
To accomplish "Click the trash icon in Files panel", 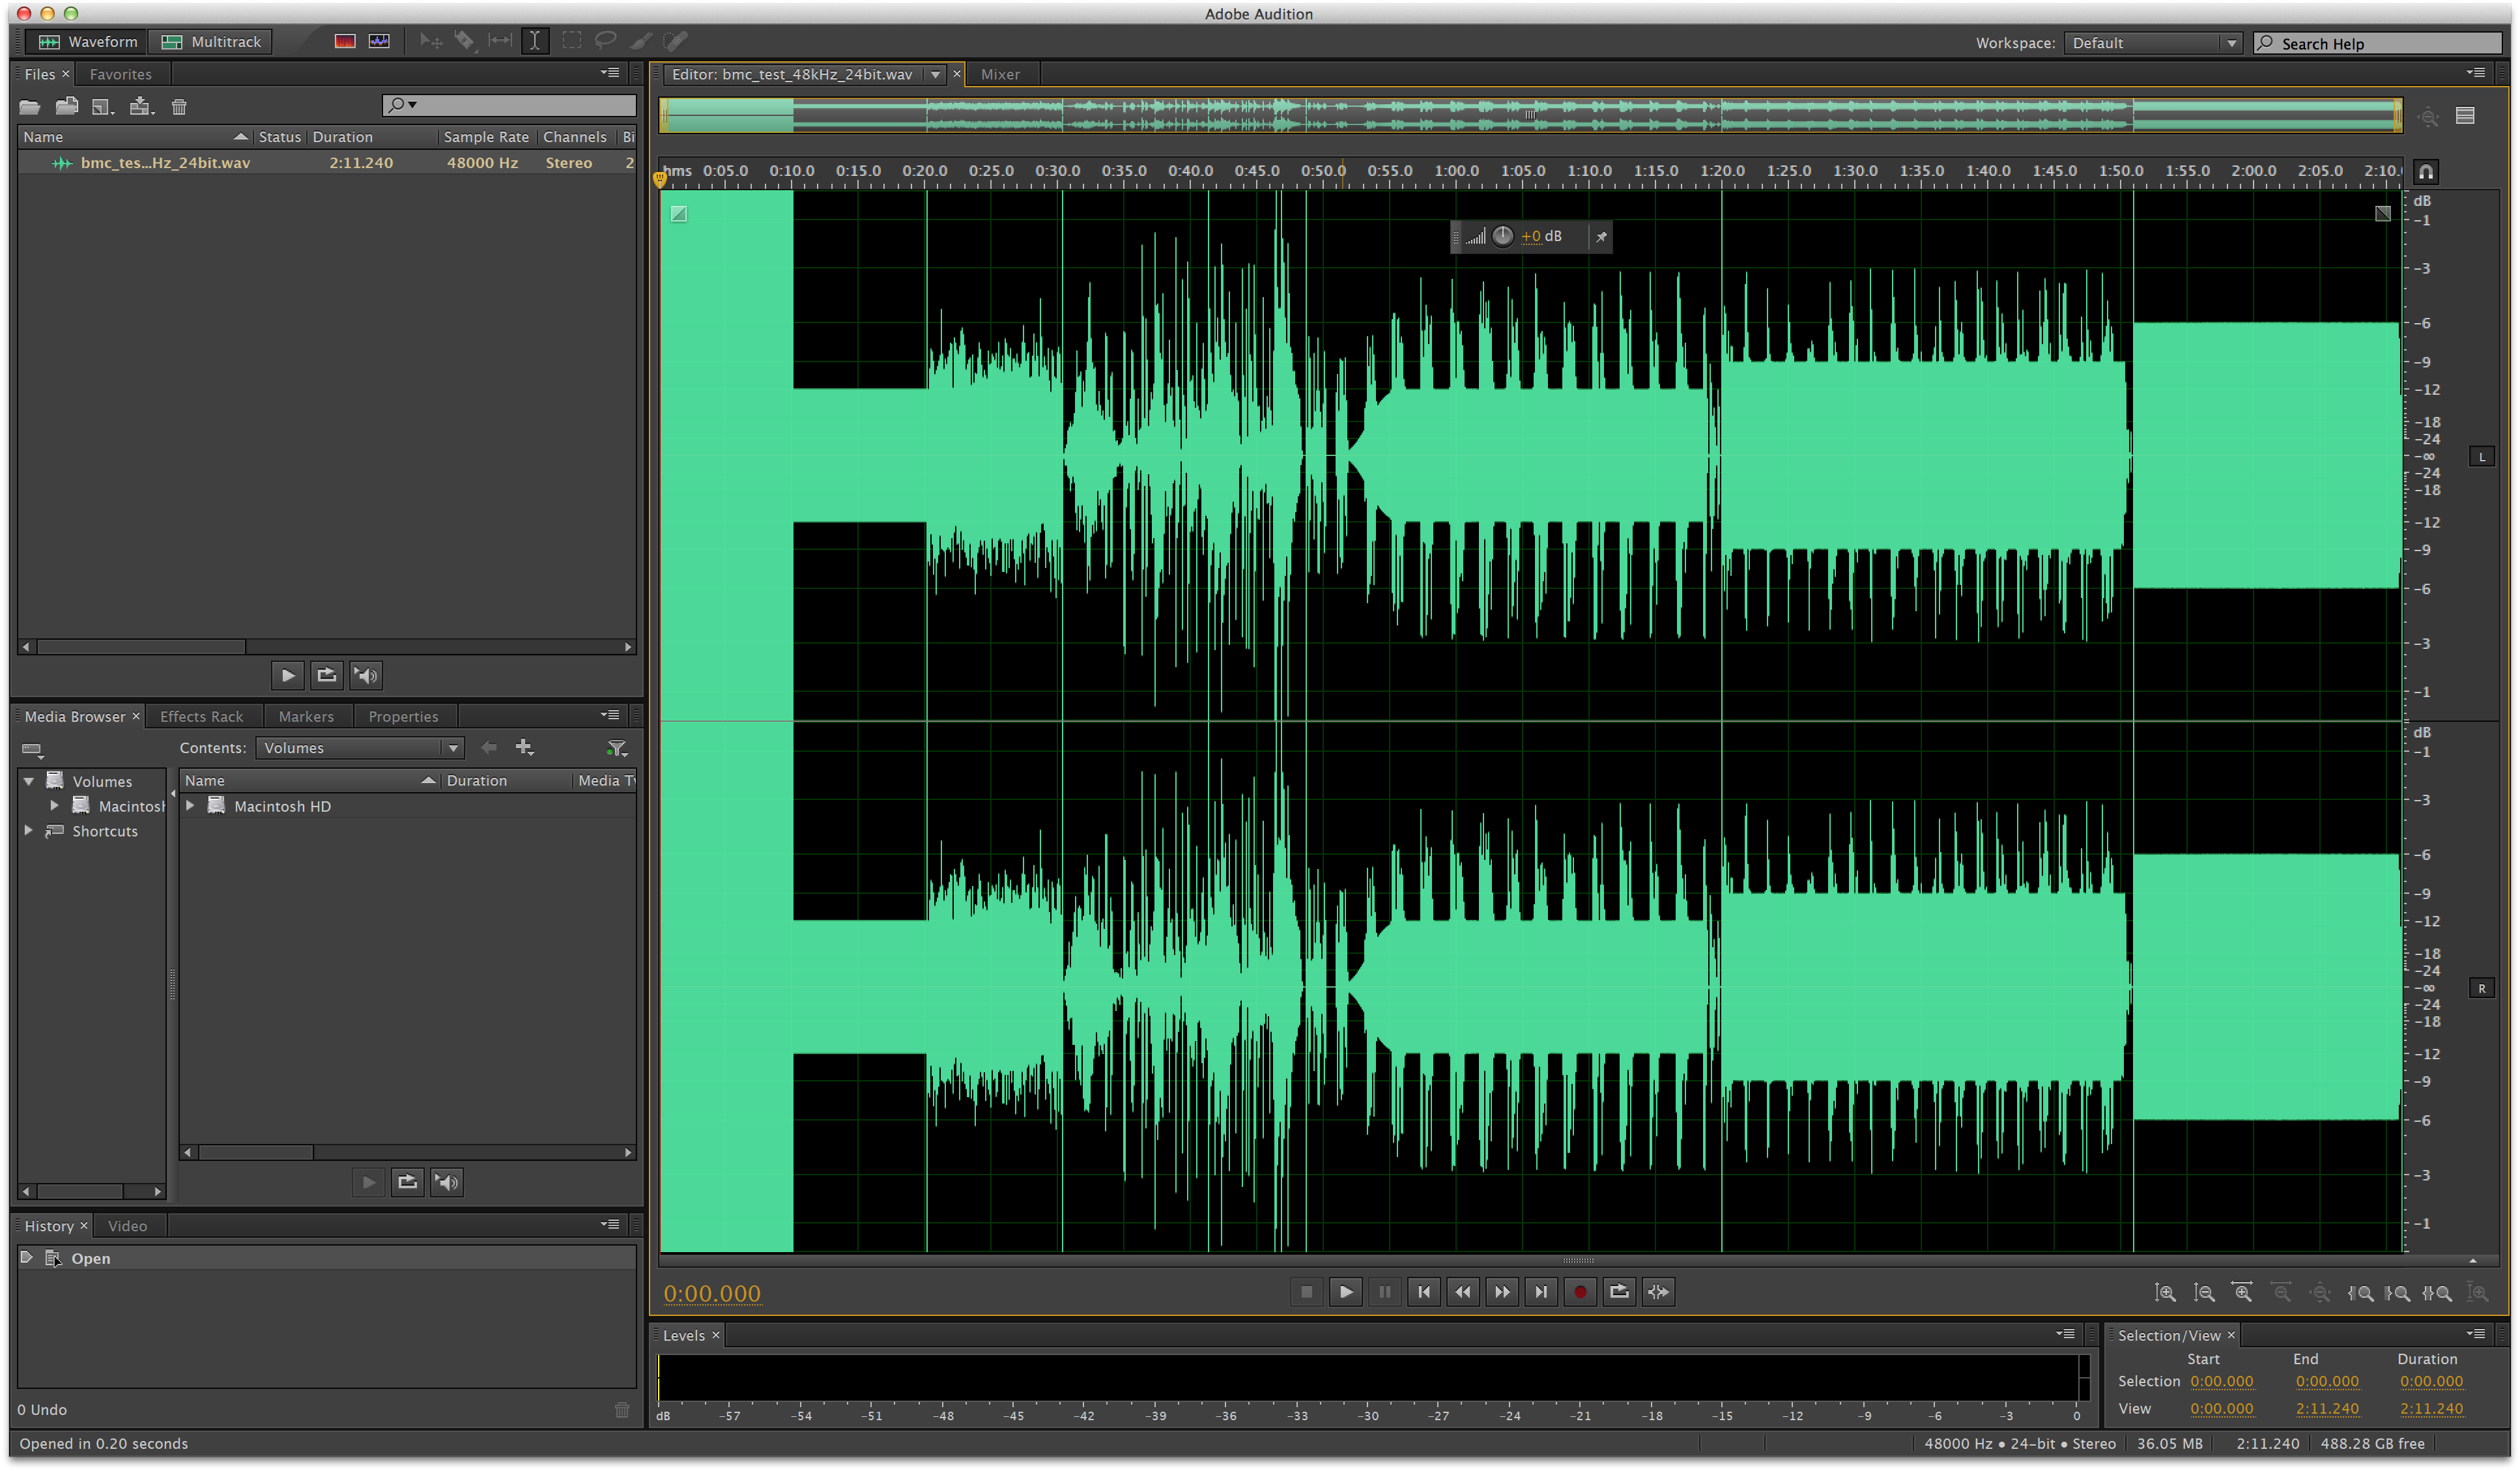I will point(179,107).
